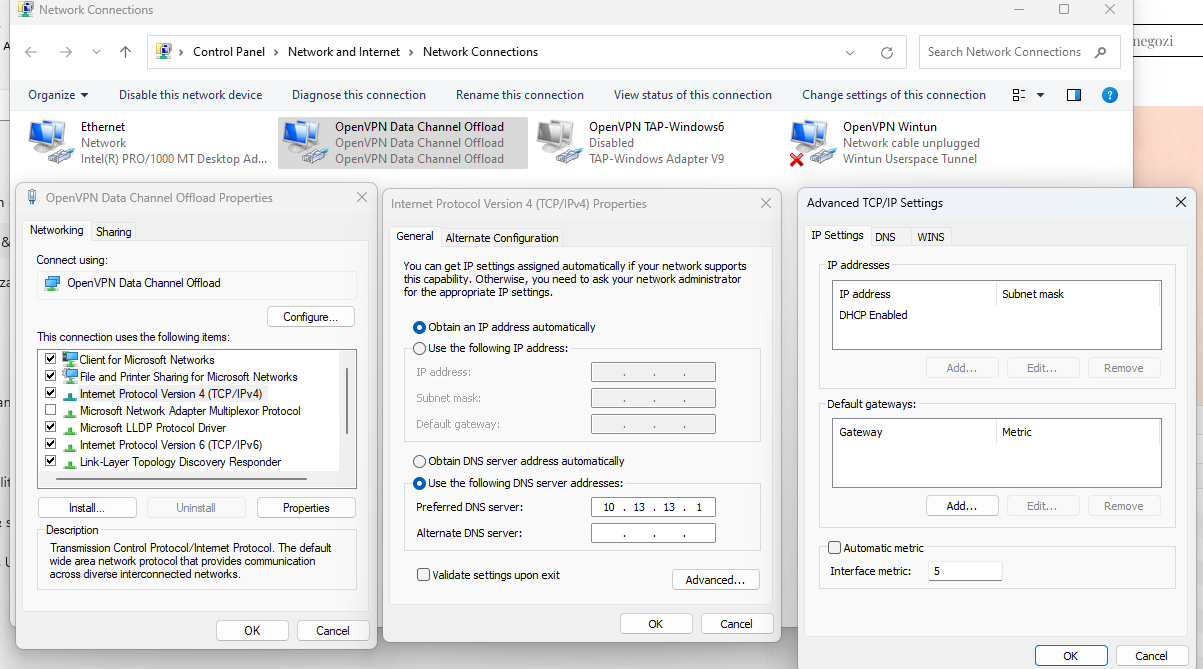
Task: Select File and Printer Sharing item icon
Action: click(x=70, y=376)
